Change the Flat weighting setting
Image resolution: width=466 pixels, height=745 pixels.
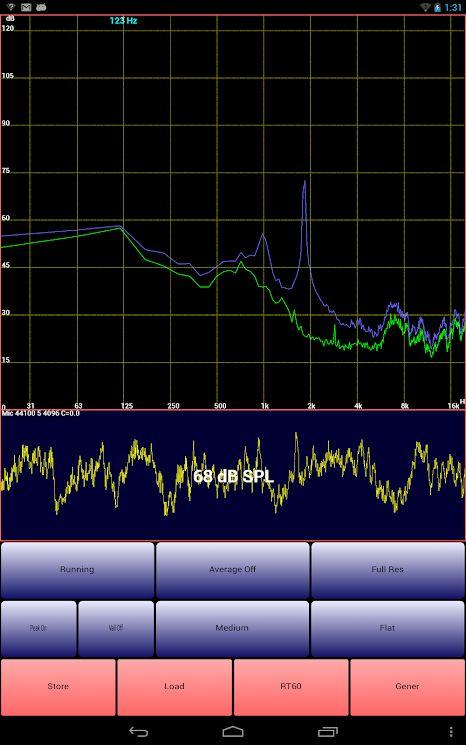(388, 629)
